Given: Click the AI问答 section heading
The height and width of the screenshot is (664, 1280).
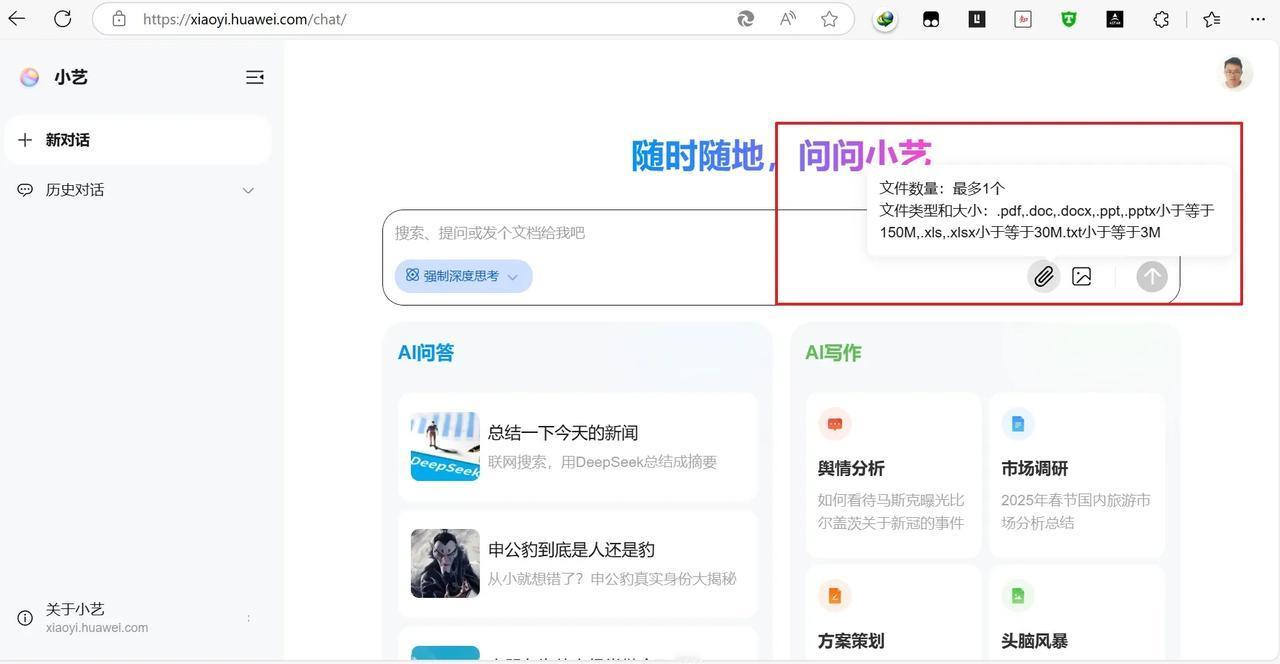Looking at the screenshot, I should click(x=426, y=352).
